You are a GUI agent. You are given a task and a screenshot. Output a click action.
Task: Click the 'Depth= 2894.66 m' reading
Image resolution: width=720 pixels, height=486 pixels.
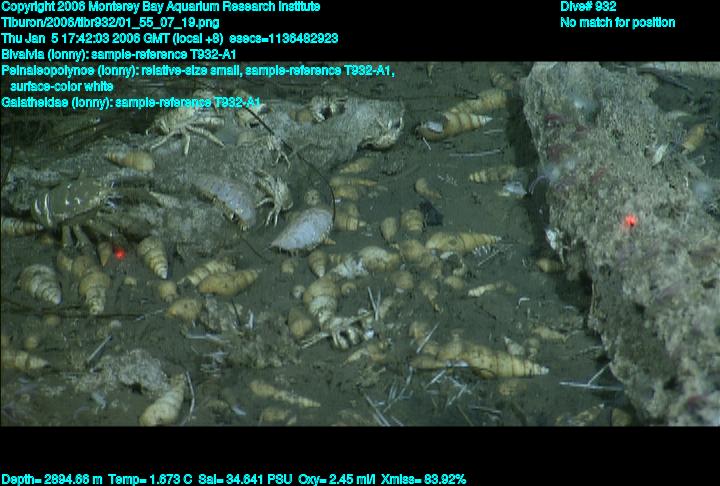point(52,480)
